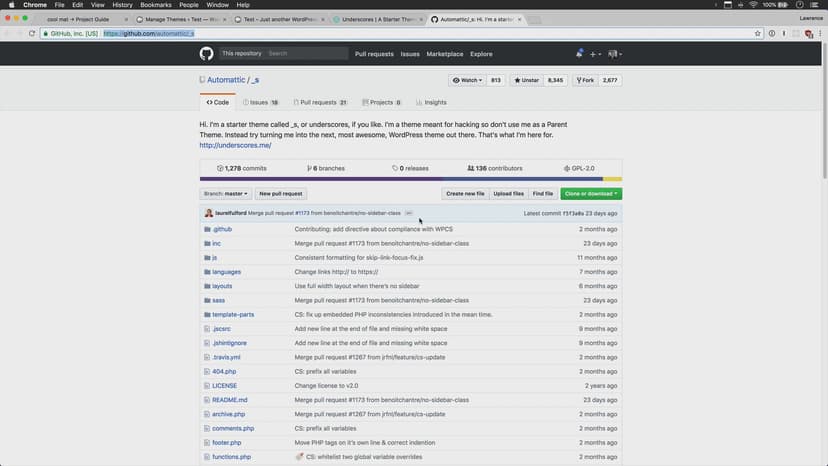Click the Find file button

point(542,194)
